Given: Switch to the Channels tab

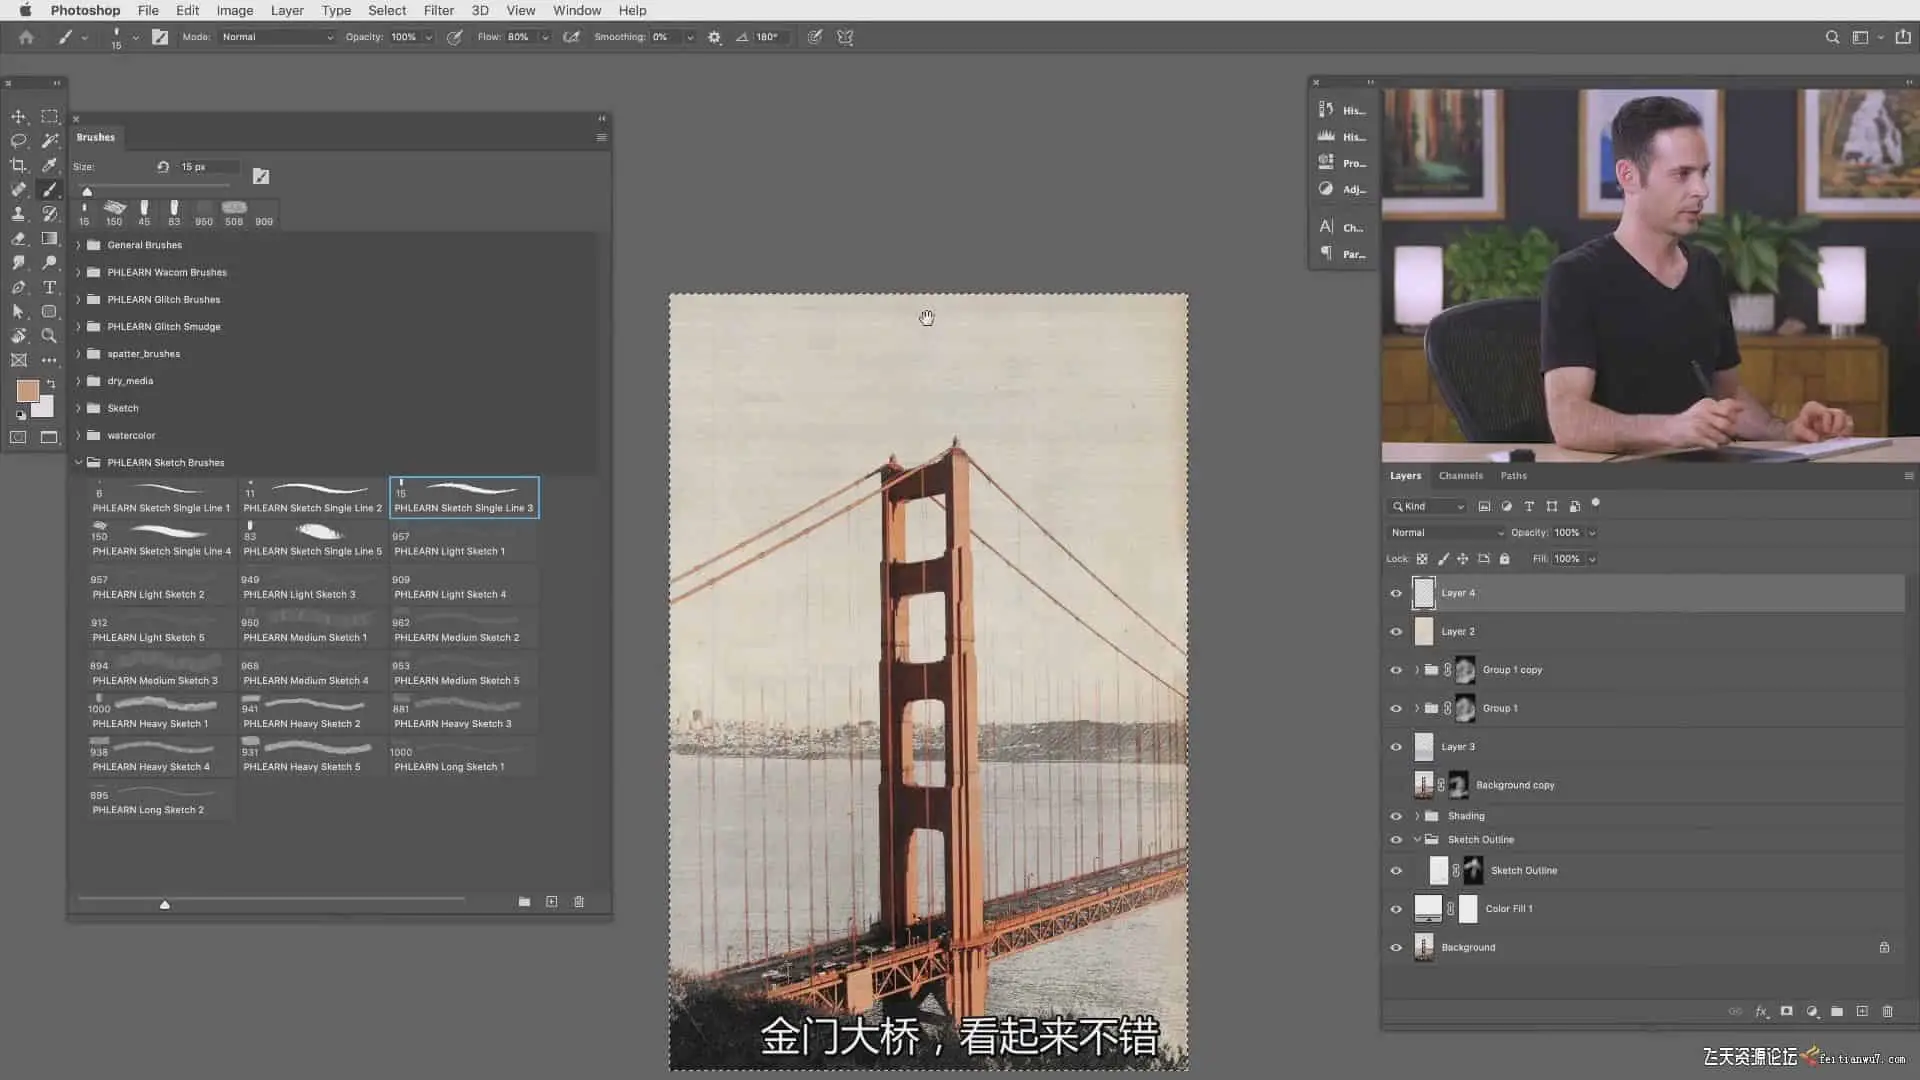Looking at the screenshot, I should (1460, 476).
